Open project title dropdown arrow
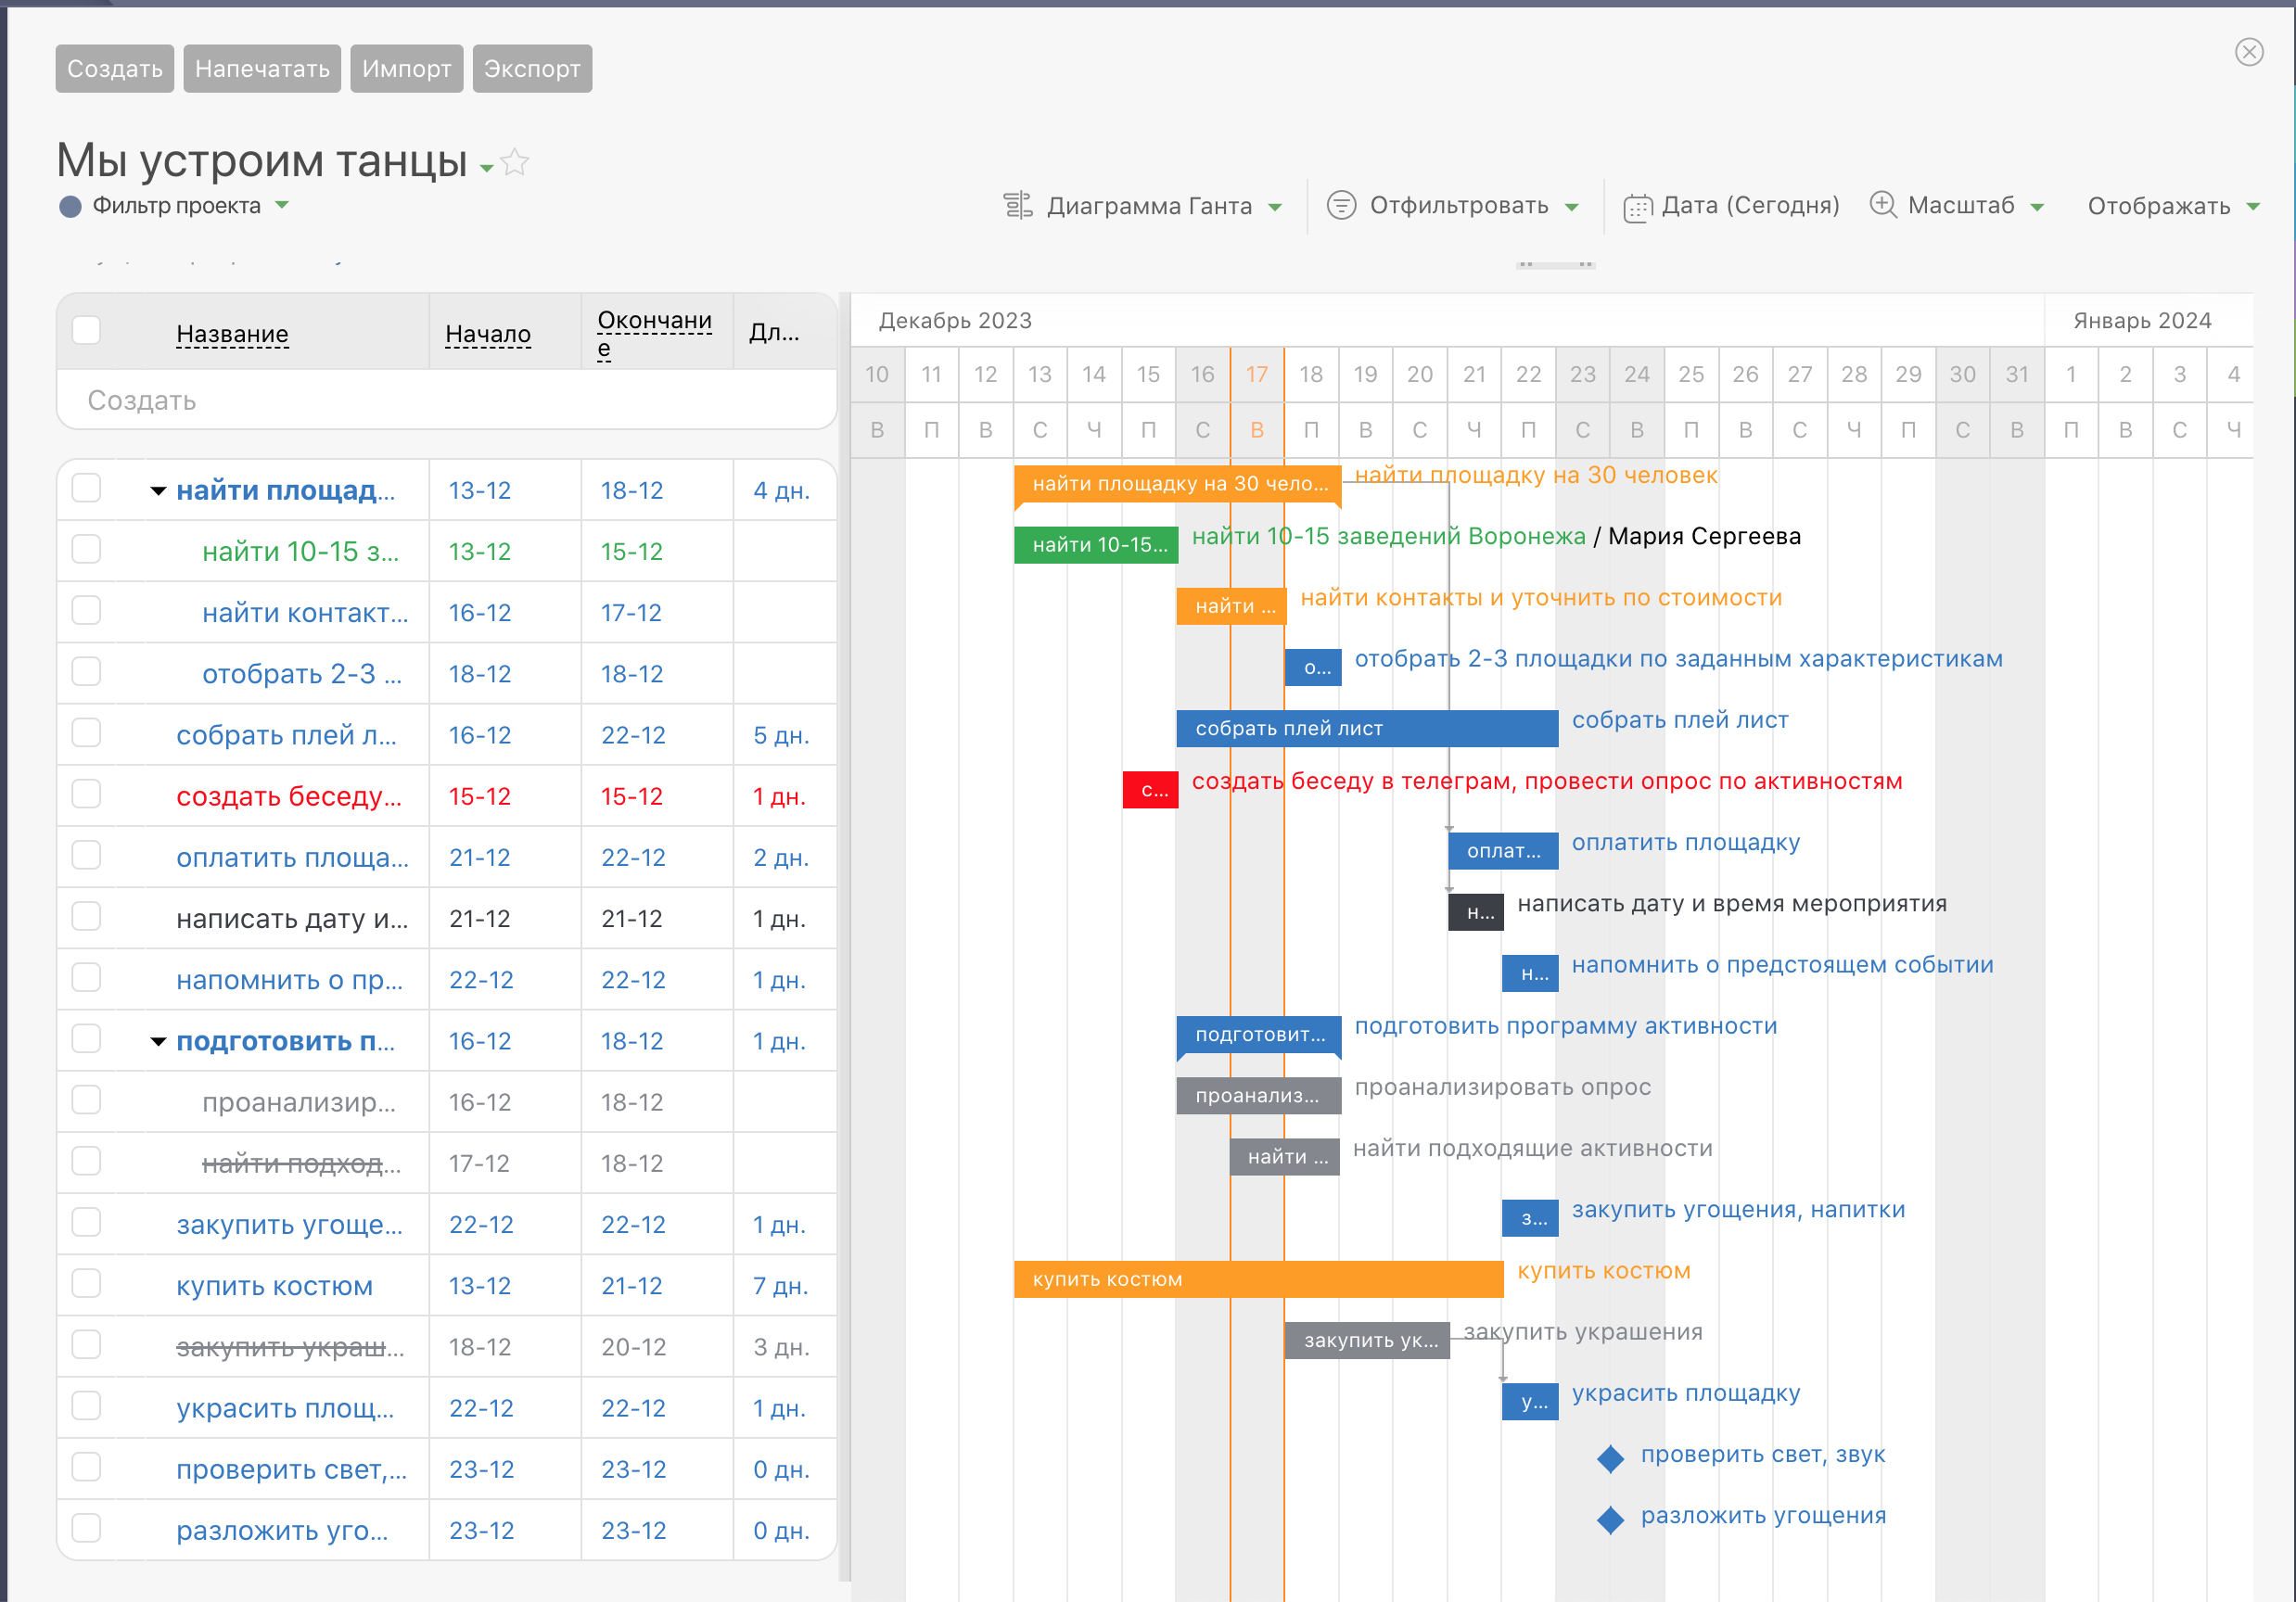2296x1602 pixels. pyautogui.click(x=487, y=168)
